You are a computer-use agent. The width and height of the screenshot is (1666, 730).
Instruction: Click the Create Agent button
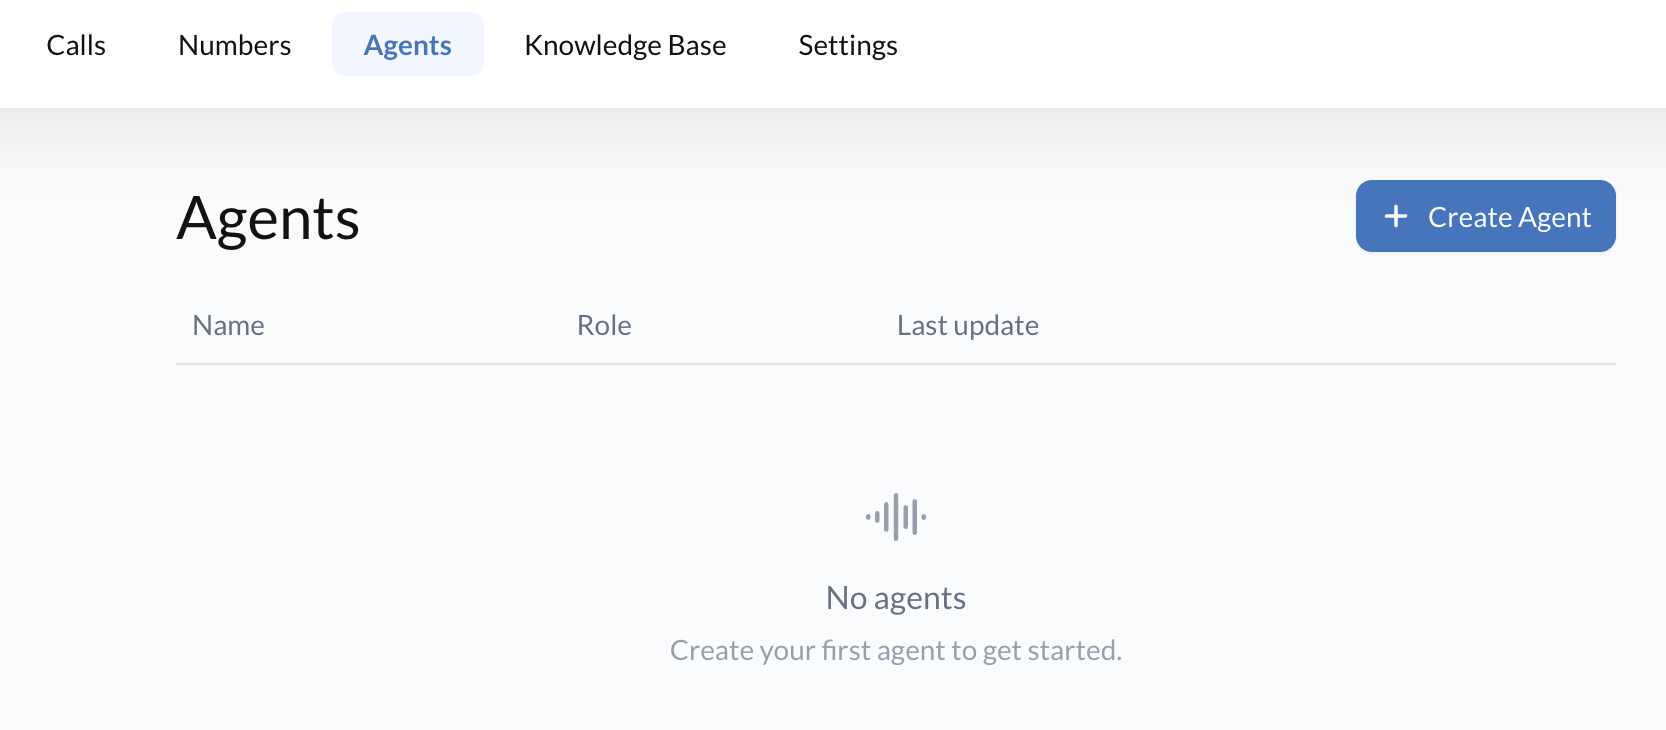point(1485,216)
